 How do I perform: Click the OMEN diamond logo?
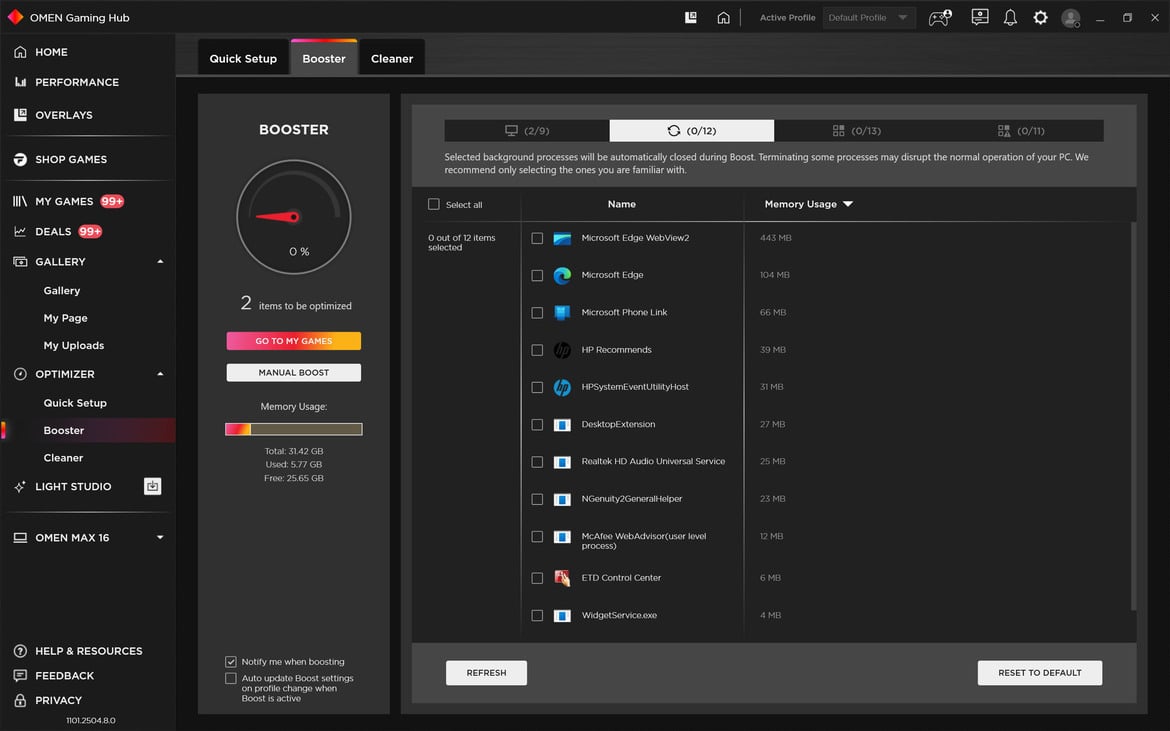(15, 16)
